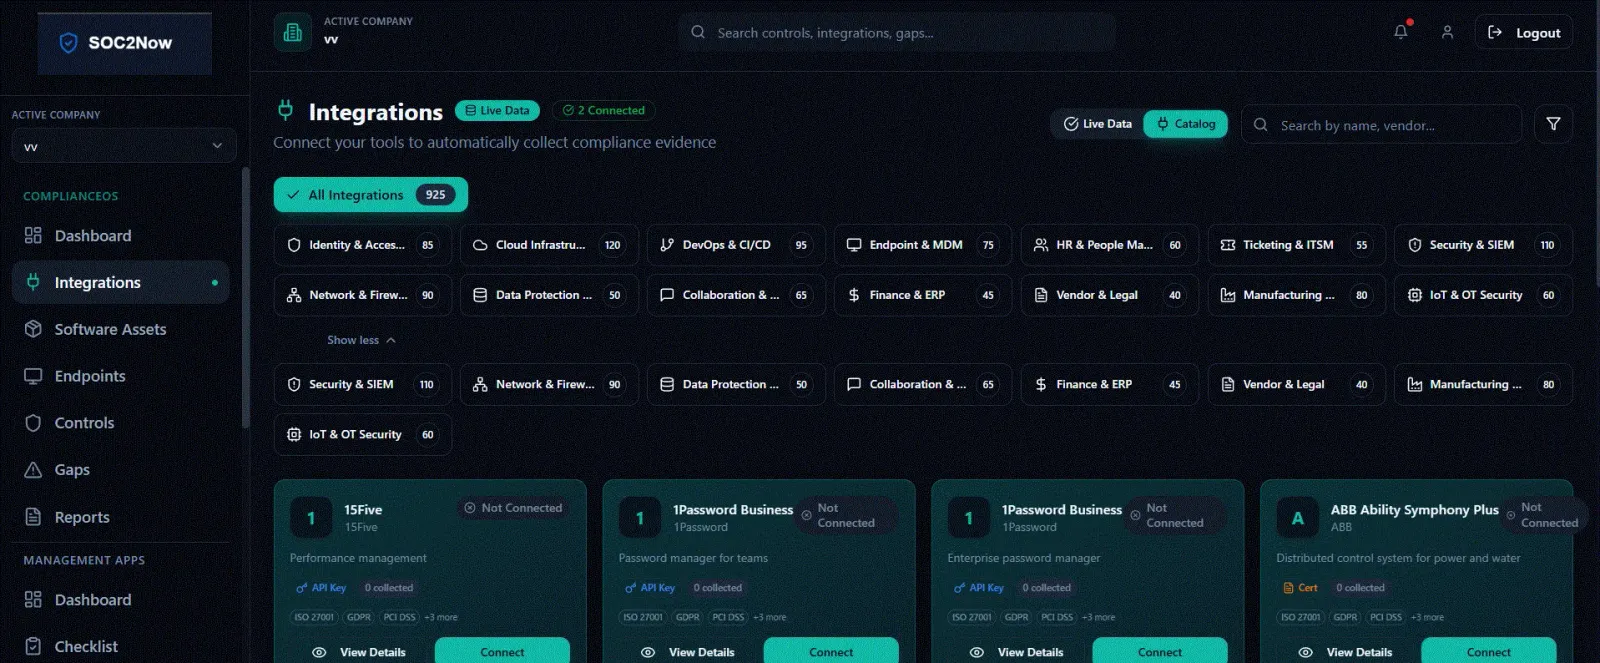
Task: Filter by DevOps & CI/CD category
Action: point(736,245)
